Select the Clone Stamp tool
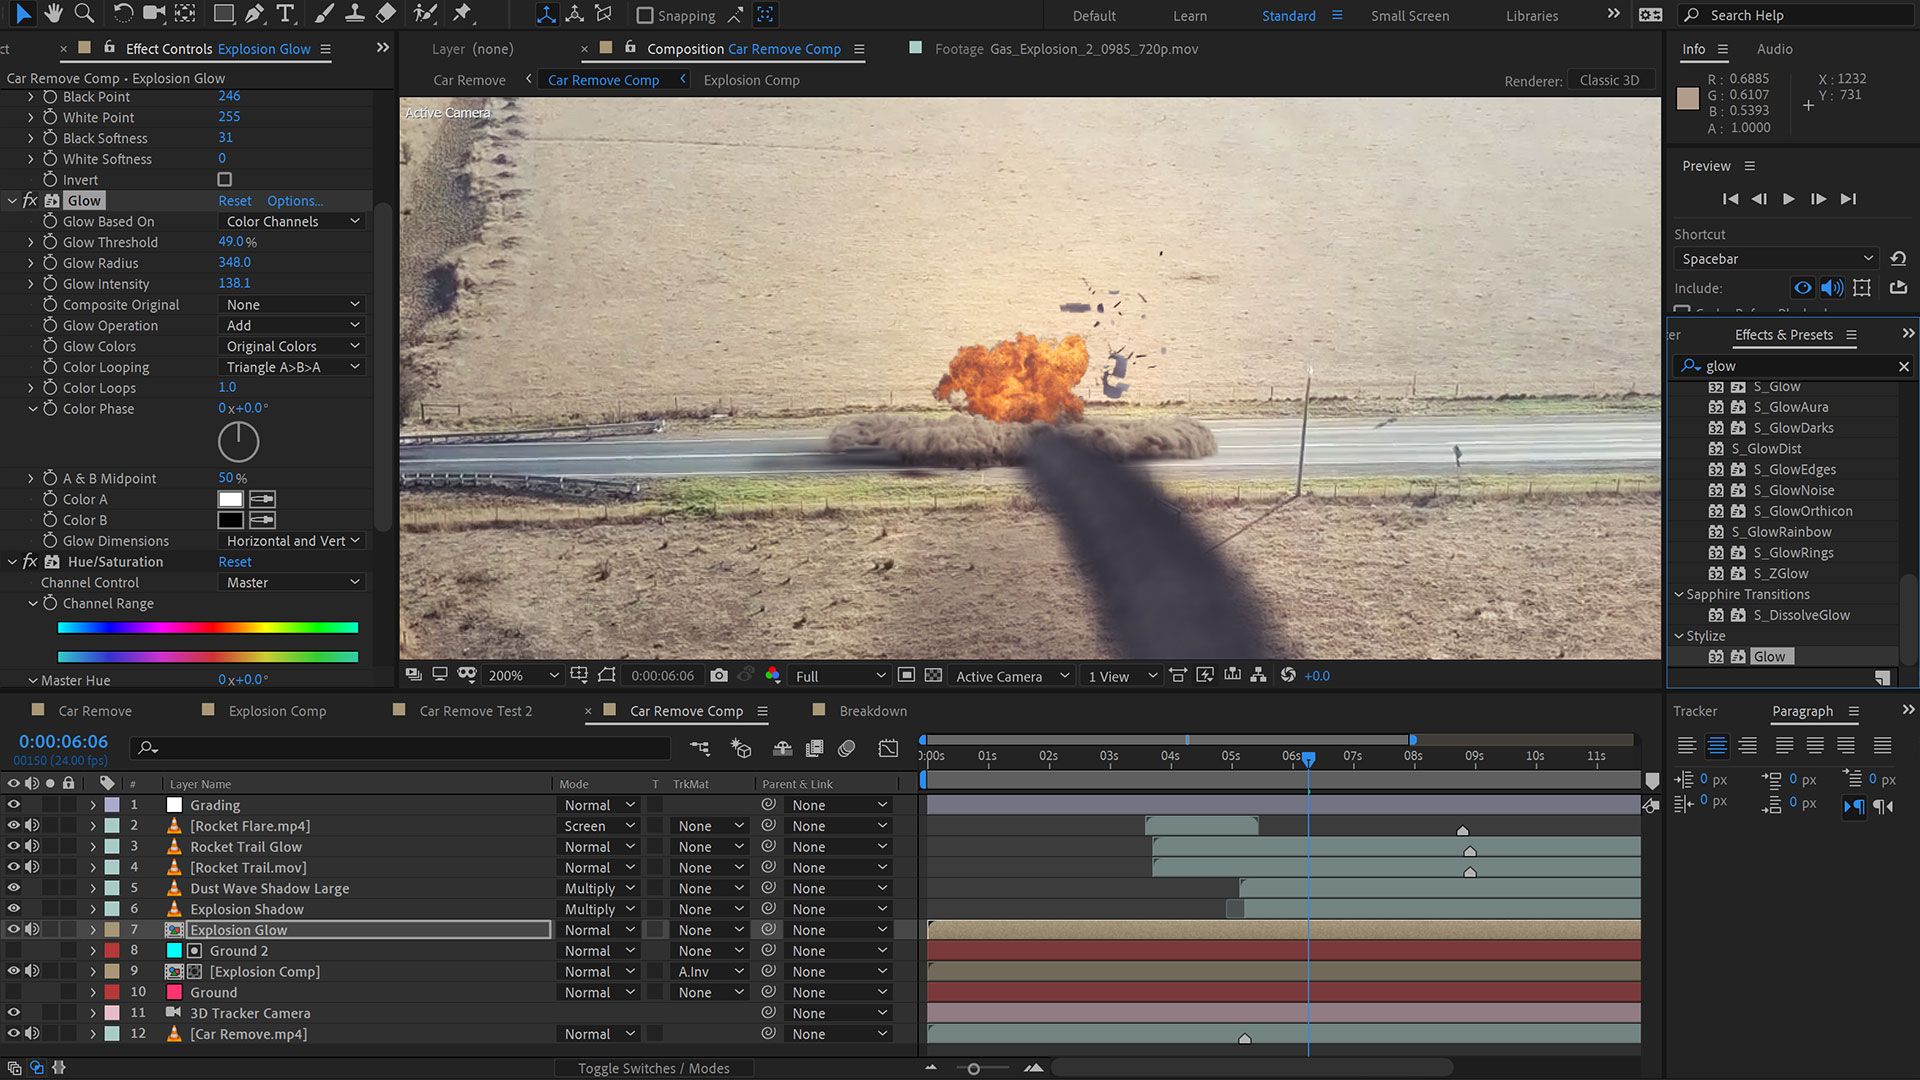This screenshot has width=1920, height=1080. (354, 14)
